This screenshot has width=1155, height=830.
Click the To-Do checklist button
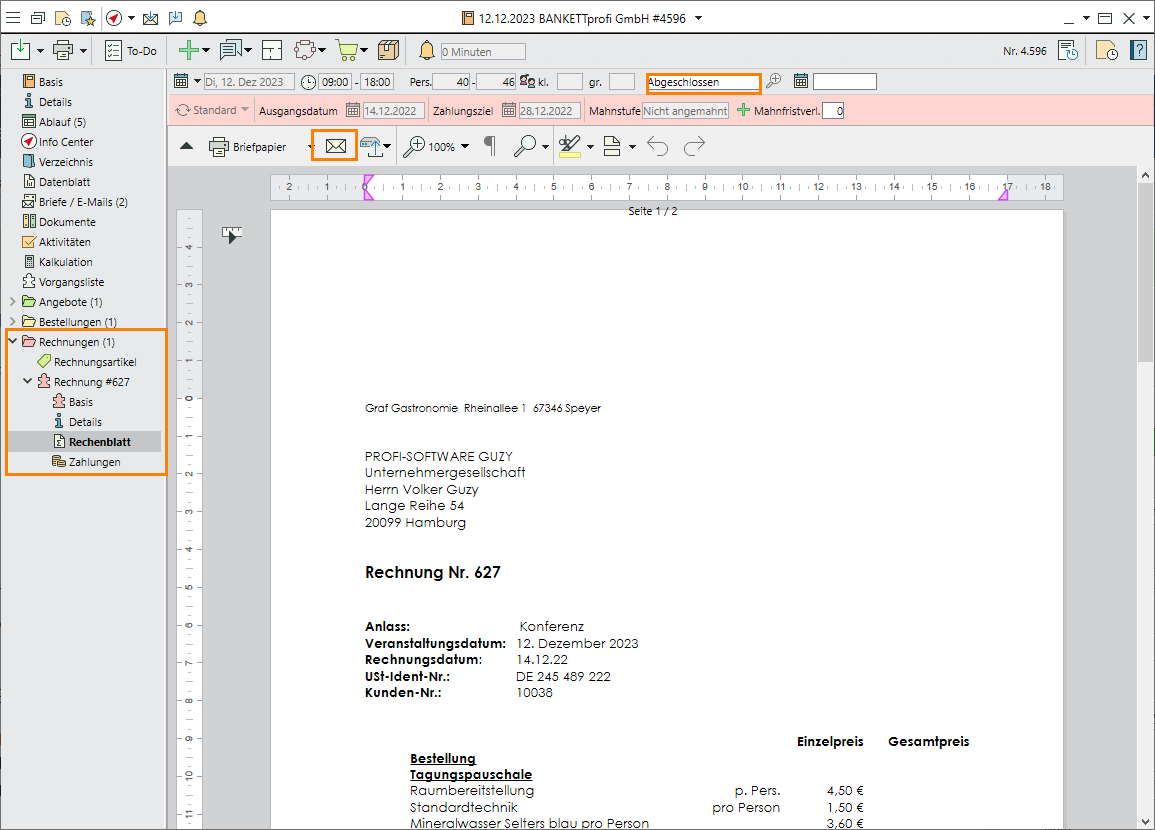tap(131, 50)
